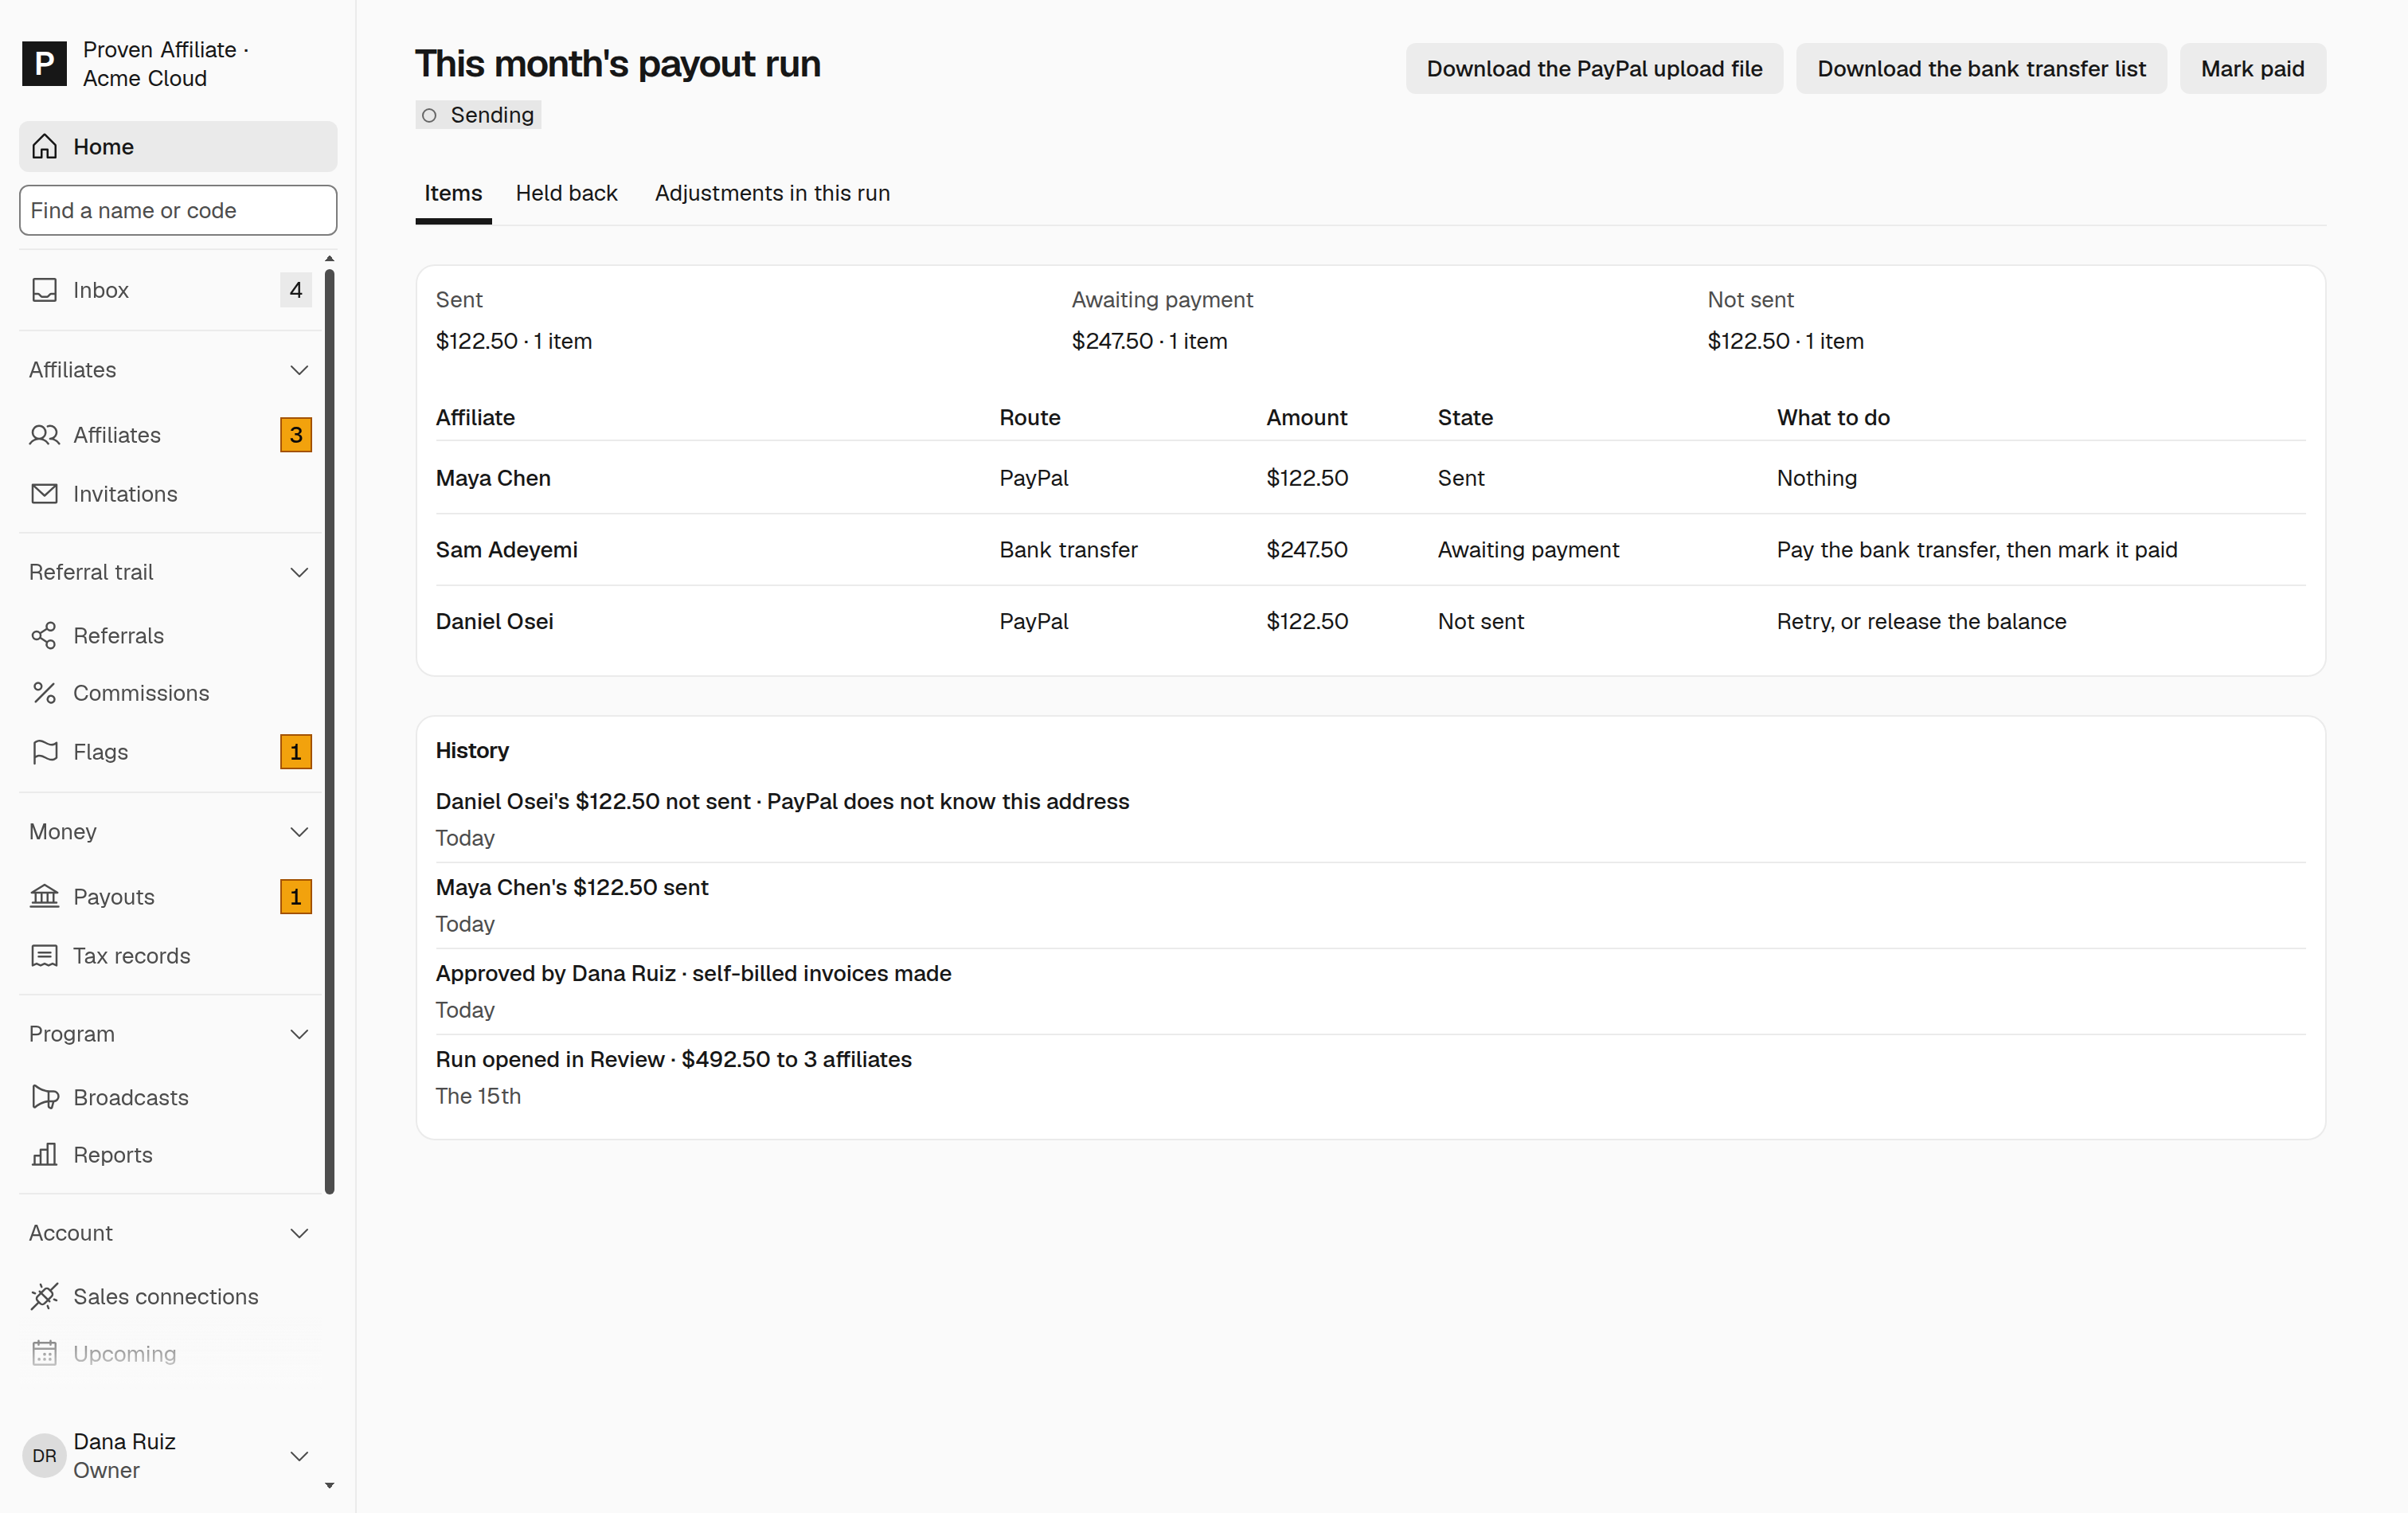Click history entry 'Run opened in Review'
The image size is (2408, 1513).
pos(1370,1077)
